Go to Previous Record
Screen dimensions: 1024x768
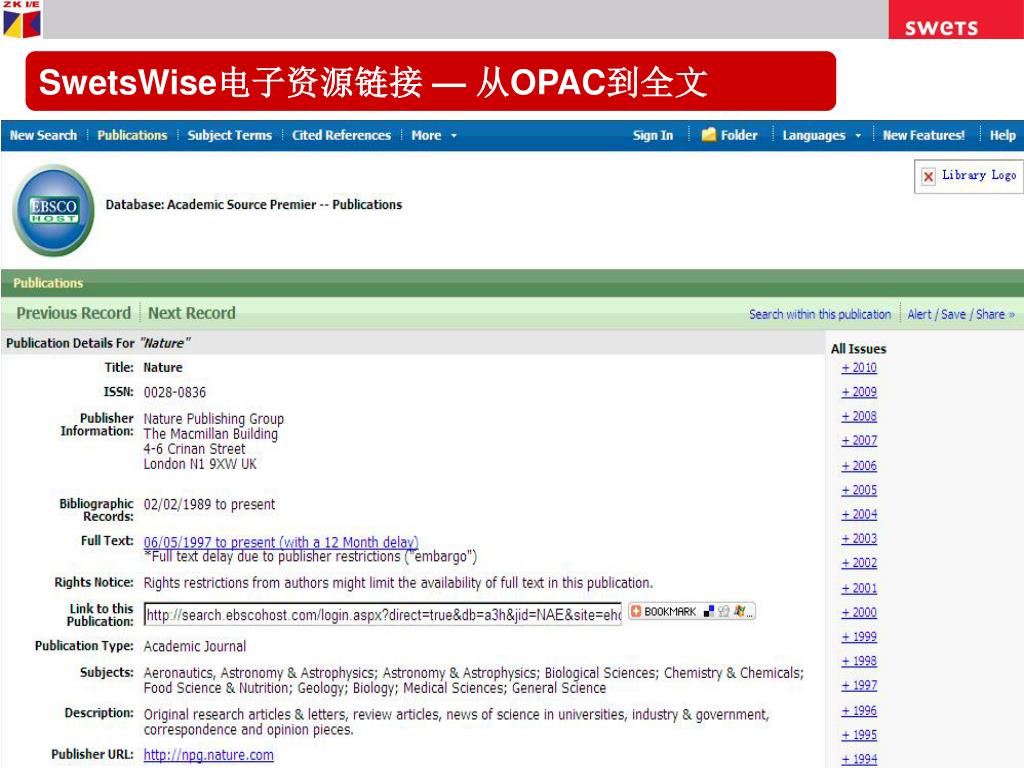[74, 313]
